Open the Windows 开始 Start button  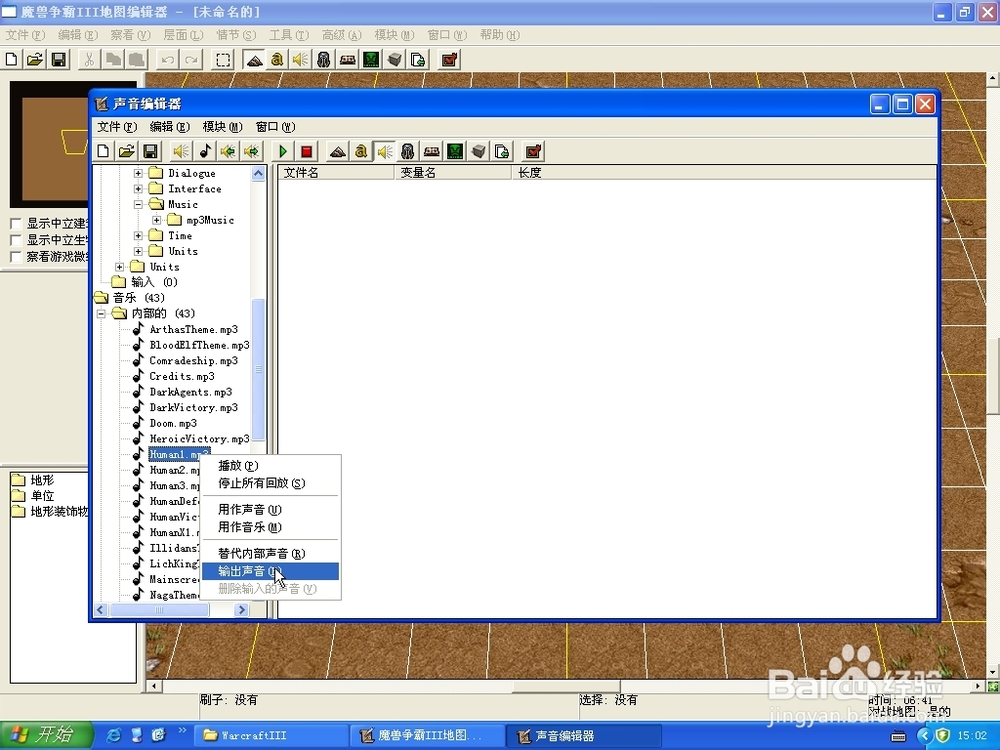[47, 735]
